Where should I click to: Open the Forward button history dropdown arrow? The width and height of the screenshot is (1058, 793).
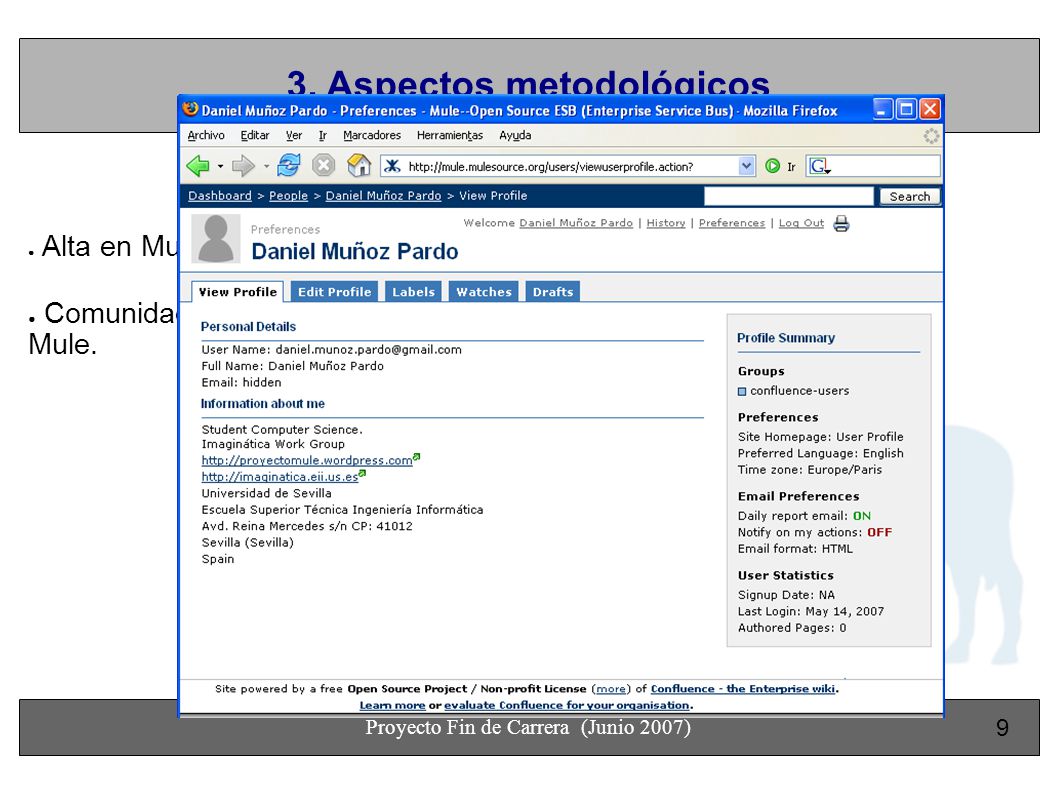(x=266, y=166)
